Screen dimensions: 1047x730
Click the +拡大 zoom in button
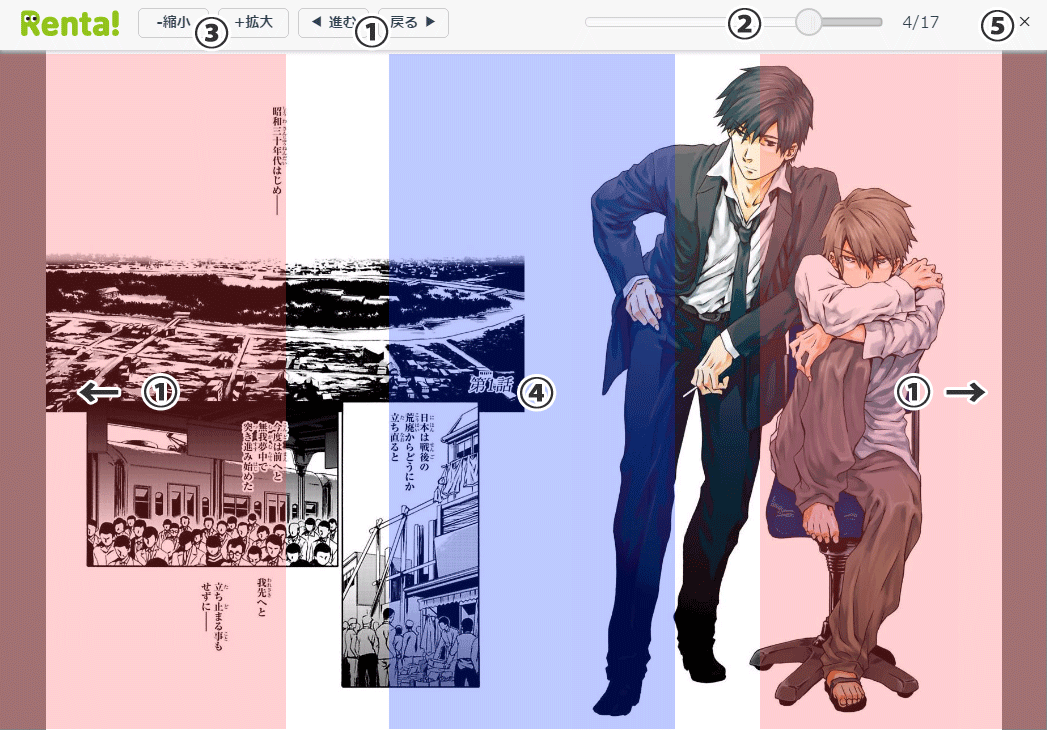pos(254,23)
